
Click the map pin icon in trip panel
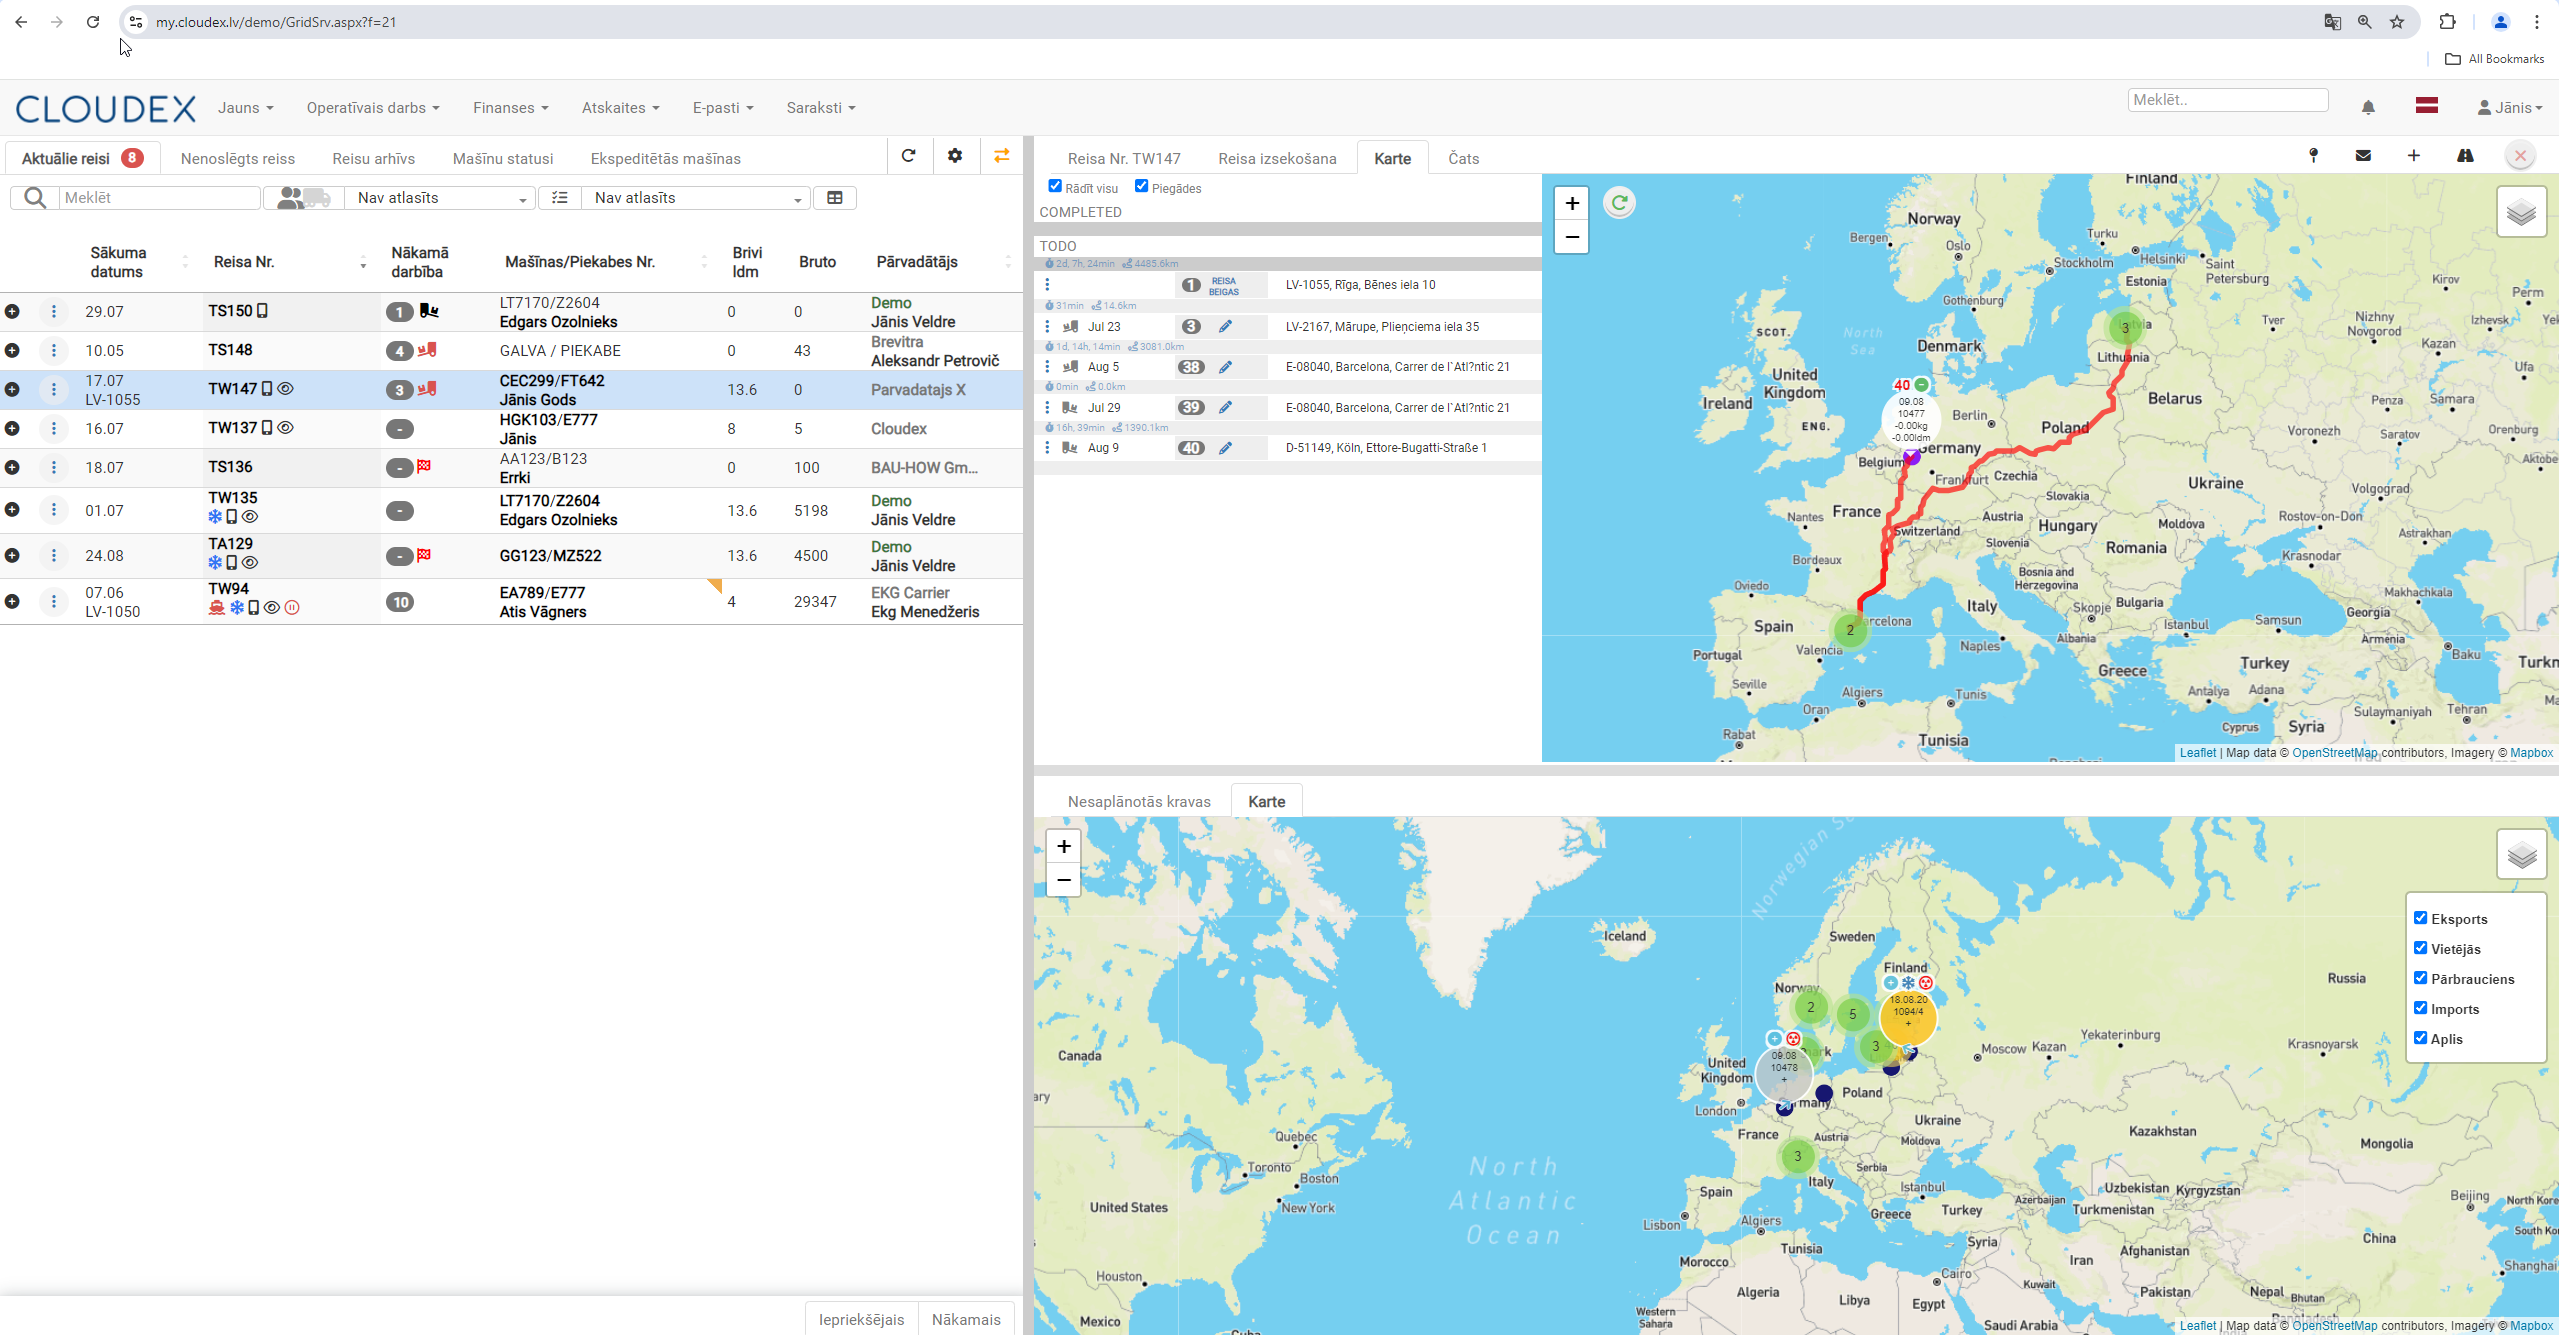click(2313, 156)
